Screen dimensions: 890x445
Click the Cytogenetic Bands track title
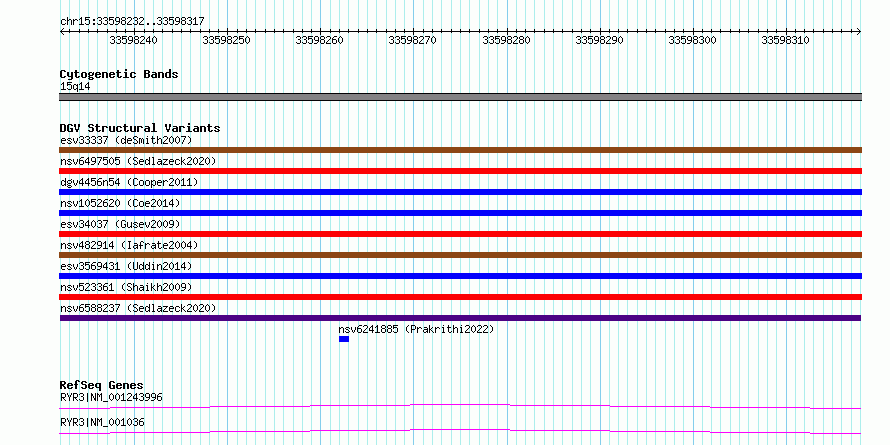pos(119,74)
